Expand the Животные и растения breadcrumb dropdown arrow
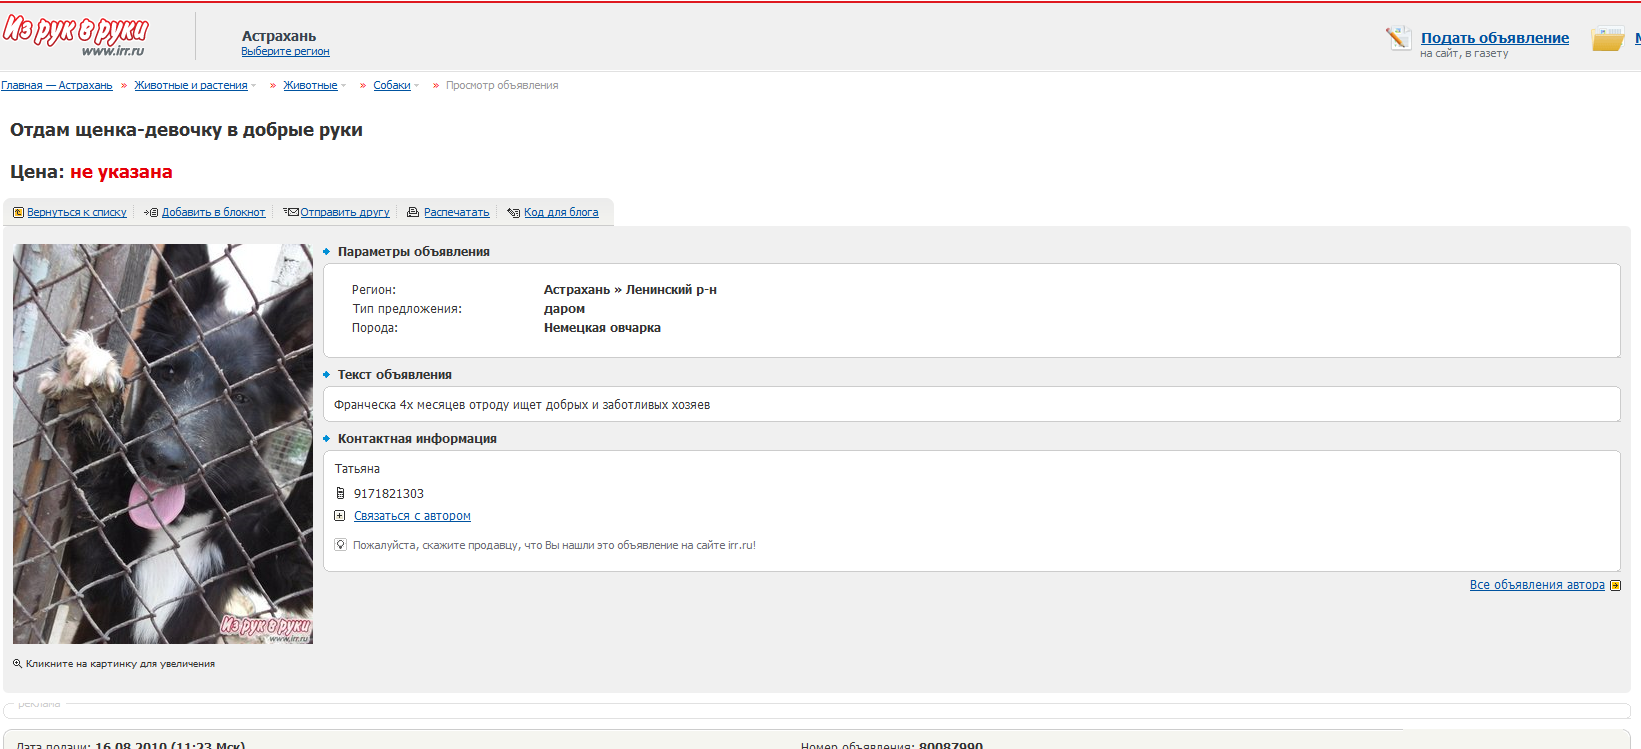Screen dimensions: 1641x749 click(254, 86)
